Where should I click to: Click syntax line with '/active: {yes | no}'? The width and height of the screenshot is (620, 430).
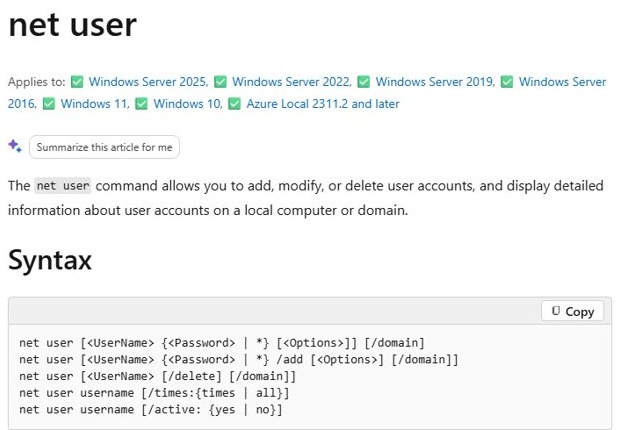click(x=151, y=409)
